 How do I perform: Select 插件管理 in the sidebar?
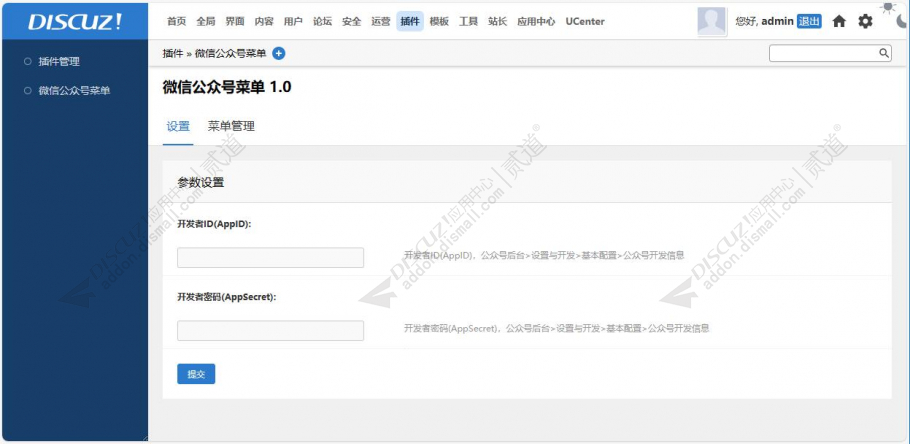[x=59, y=62]
